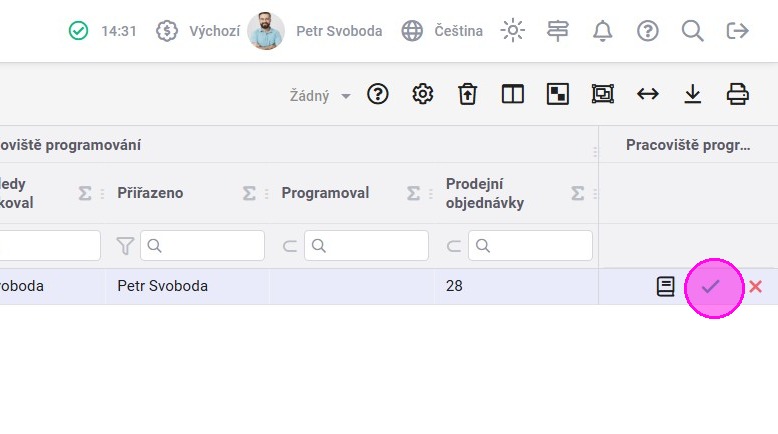The width and height of the screenshot is (778, 434).
Task: Click the Přiřazeno filter funnel icon
Action: [x=125, y=246]
